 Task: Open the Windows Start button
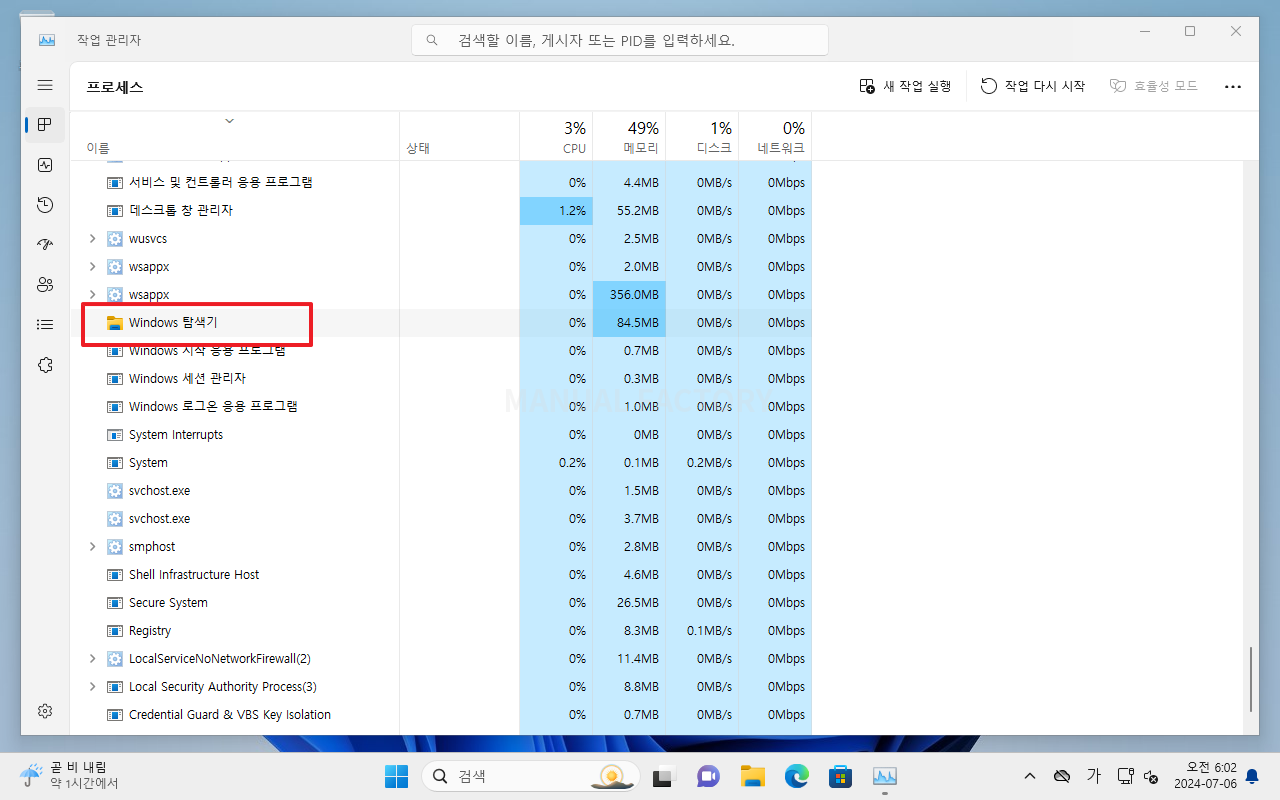click(397, 776)
